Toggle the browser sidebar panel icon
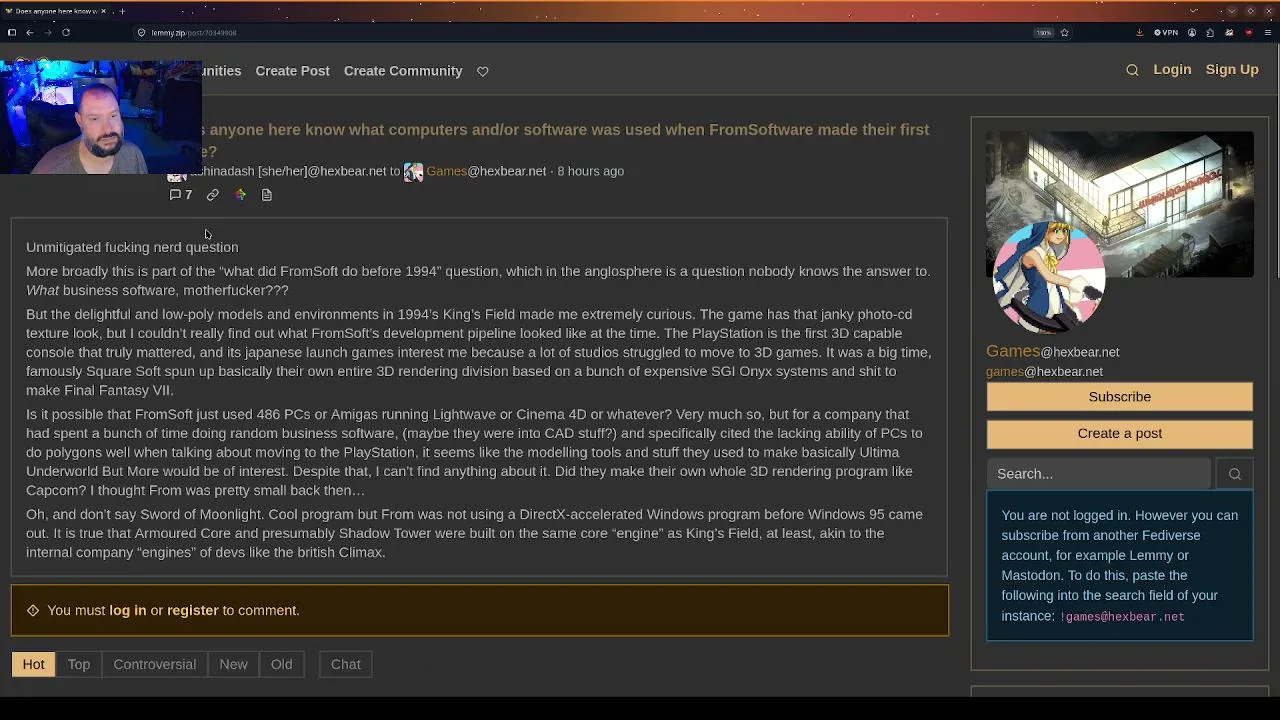1280x720 pixels. pos(12,32)
